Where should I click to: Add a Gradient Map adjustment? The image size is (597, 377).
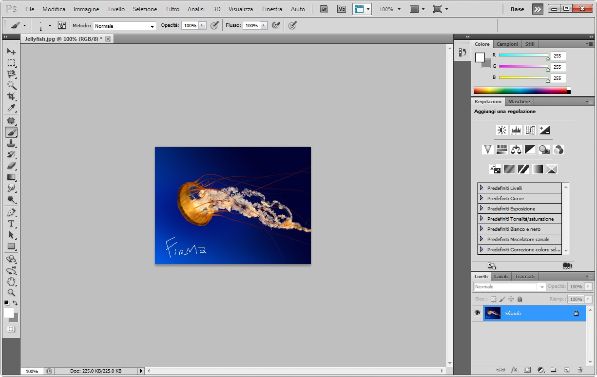(538, 169)
